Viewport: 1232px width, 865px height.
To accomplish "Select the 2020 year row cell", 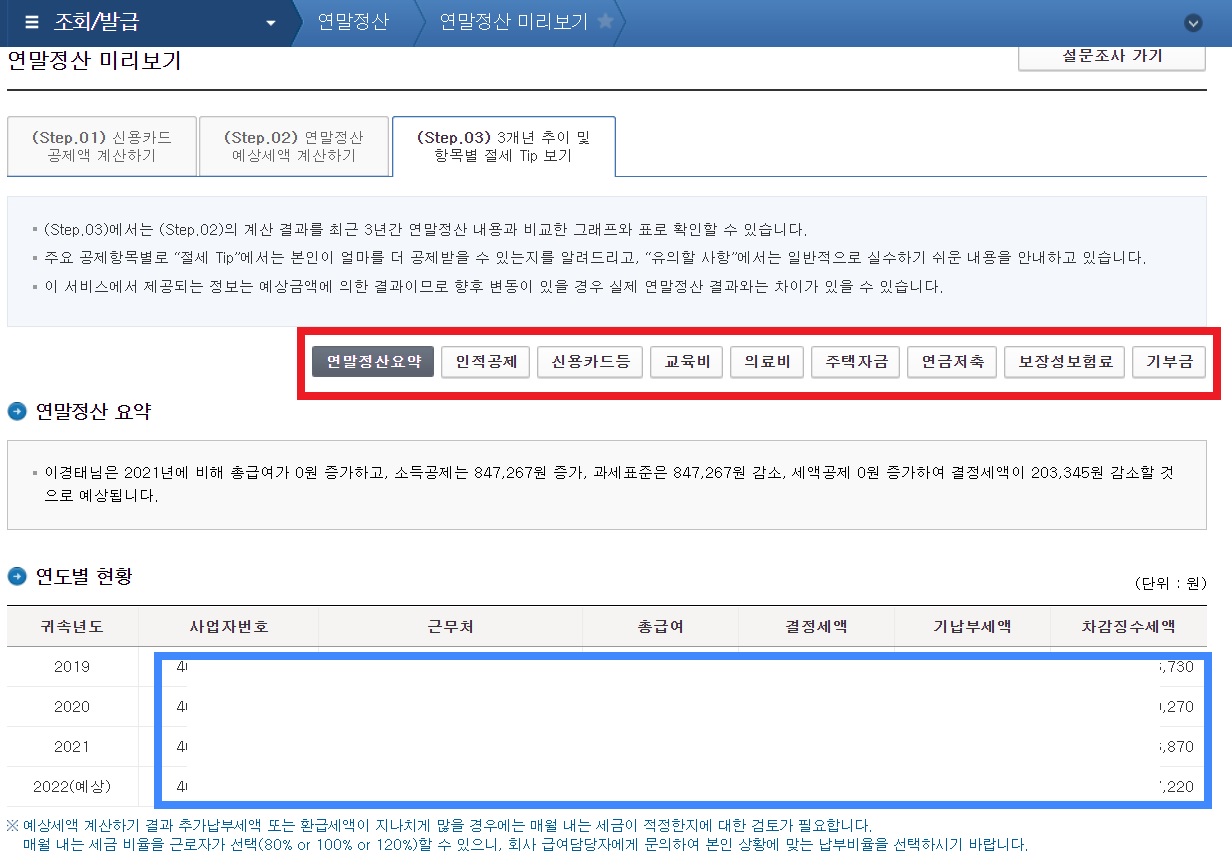I will (72, 707).
